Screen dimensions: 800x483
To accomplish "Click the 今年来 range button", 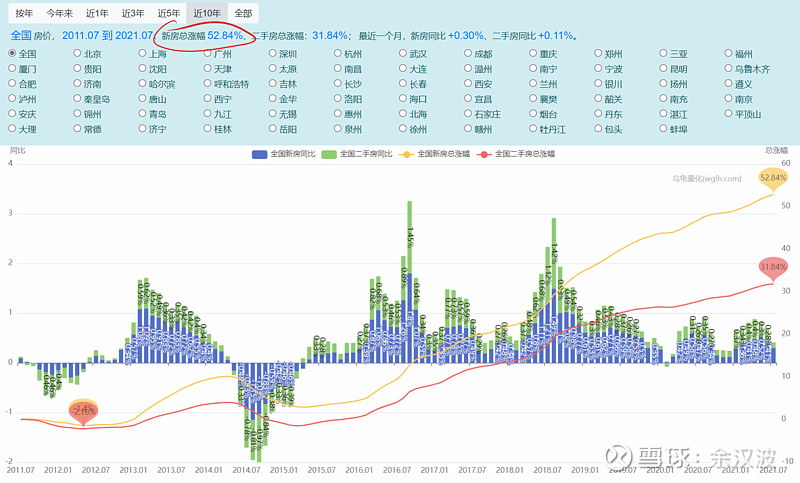I will point(61,13).
